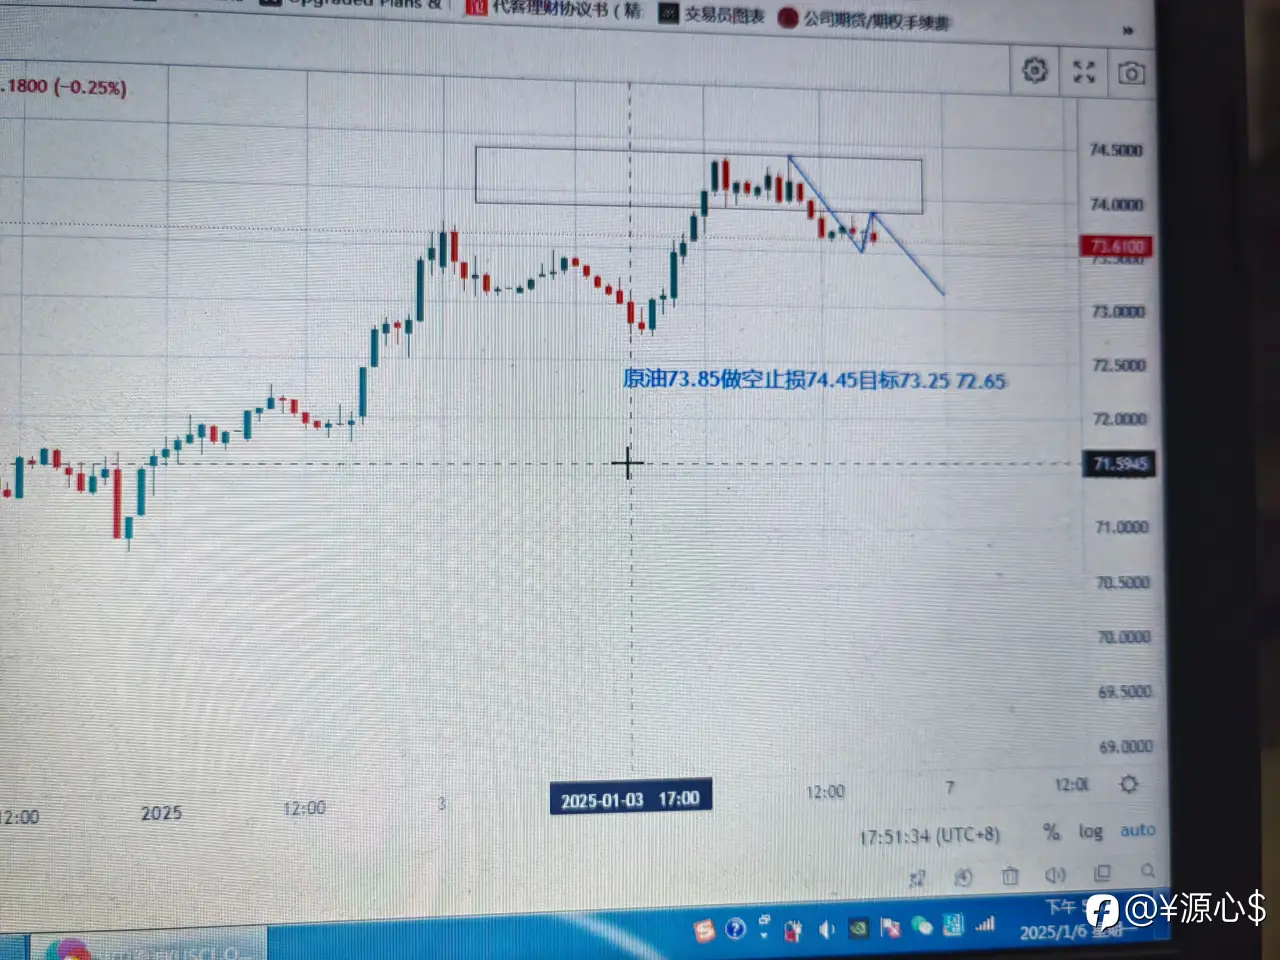Image resolution: width=1280 pixels, height=960 pixels.
Task: Open NVIDIA tray icon
Action: 858,928
